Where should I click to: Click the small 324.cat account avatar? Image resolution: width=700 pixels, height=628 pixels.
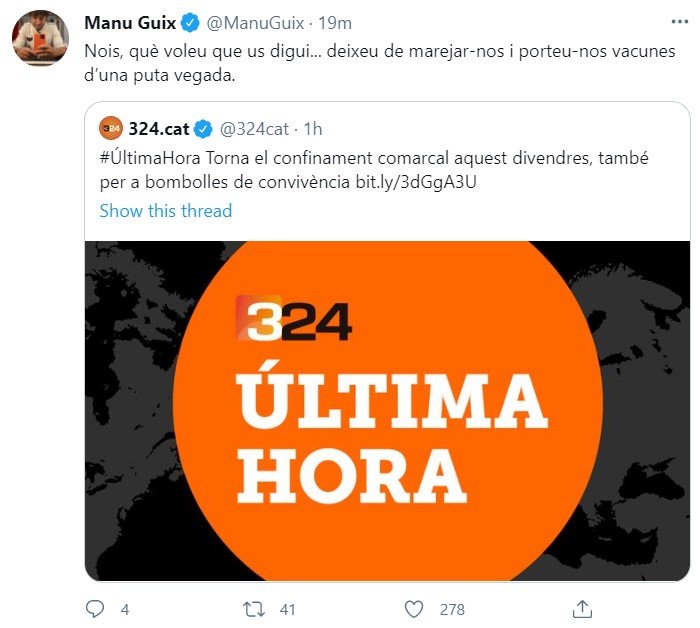click(x=111, y=129)
